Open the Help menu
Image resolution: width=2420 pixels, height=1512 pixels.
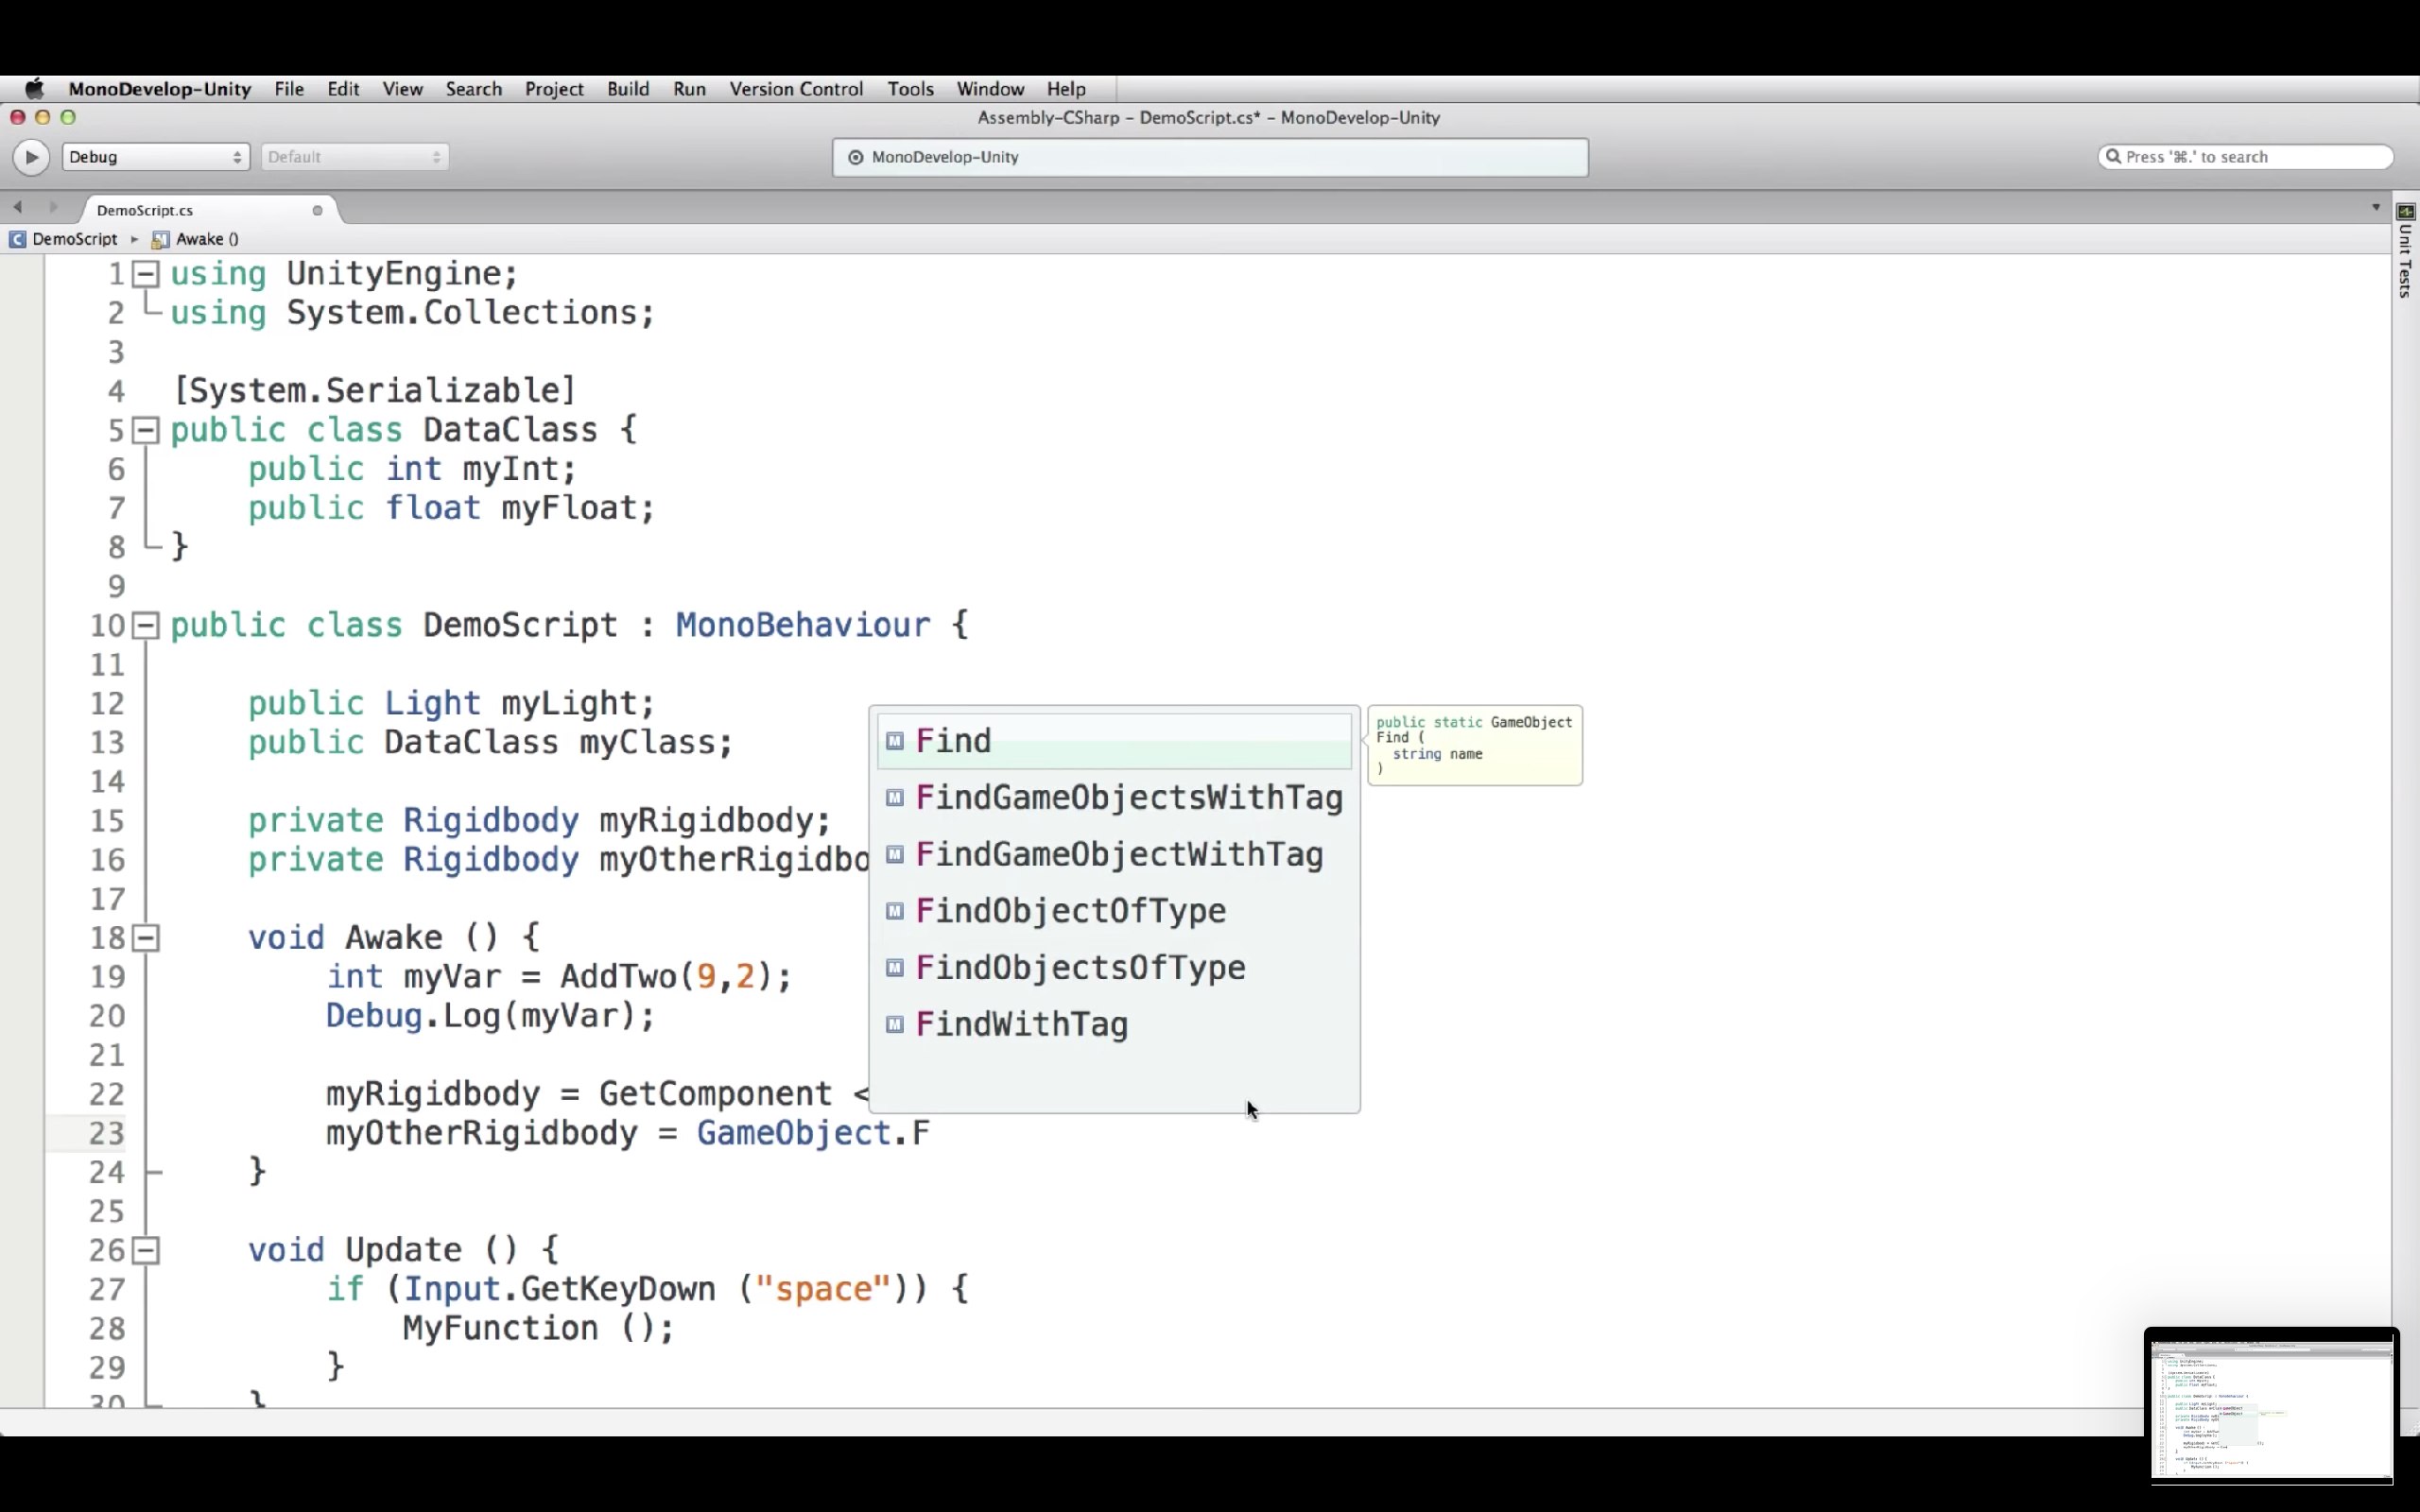[1066, 89]
